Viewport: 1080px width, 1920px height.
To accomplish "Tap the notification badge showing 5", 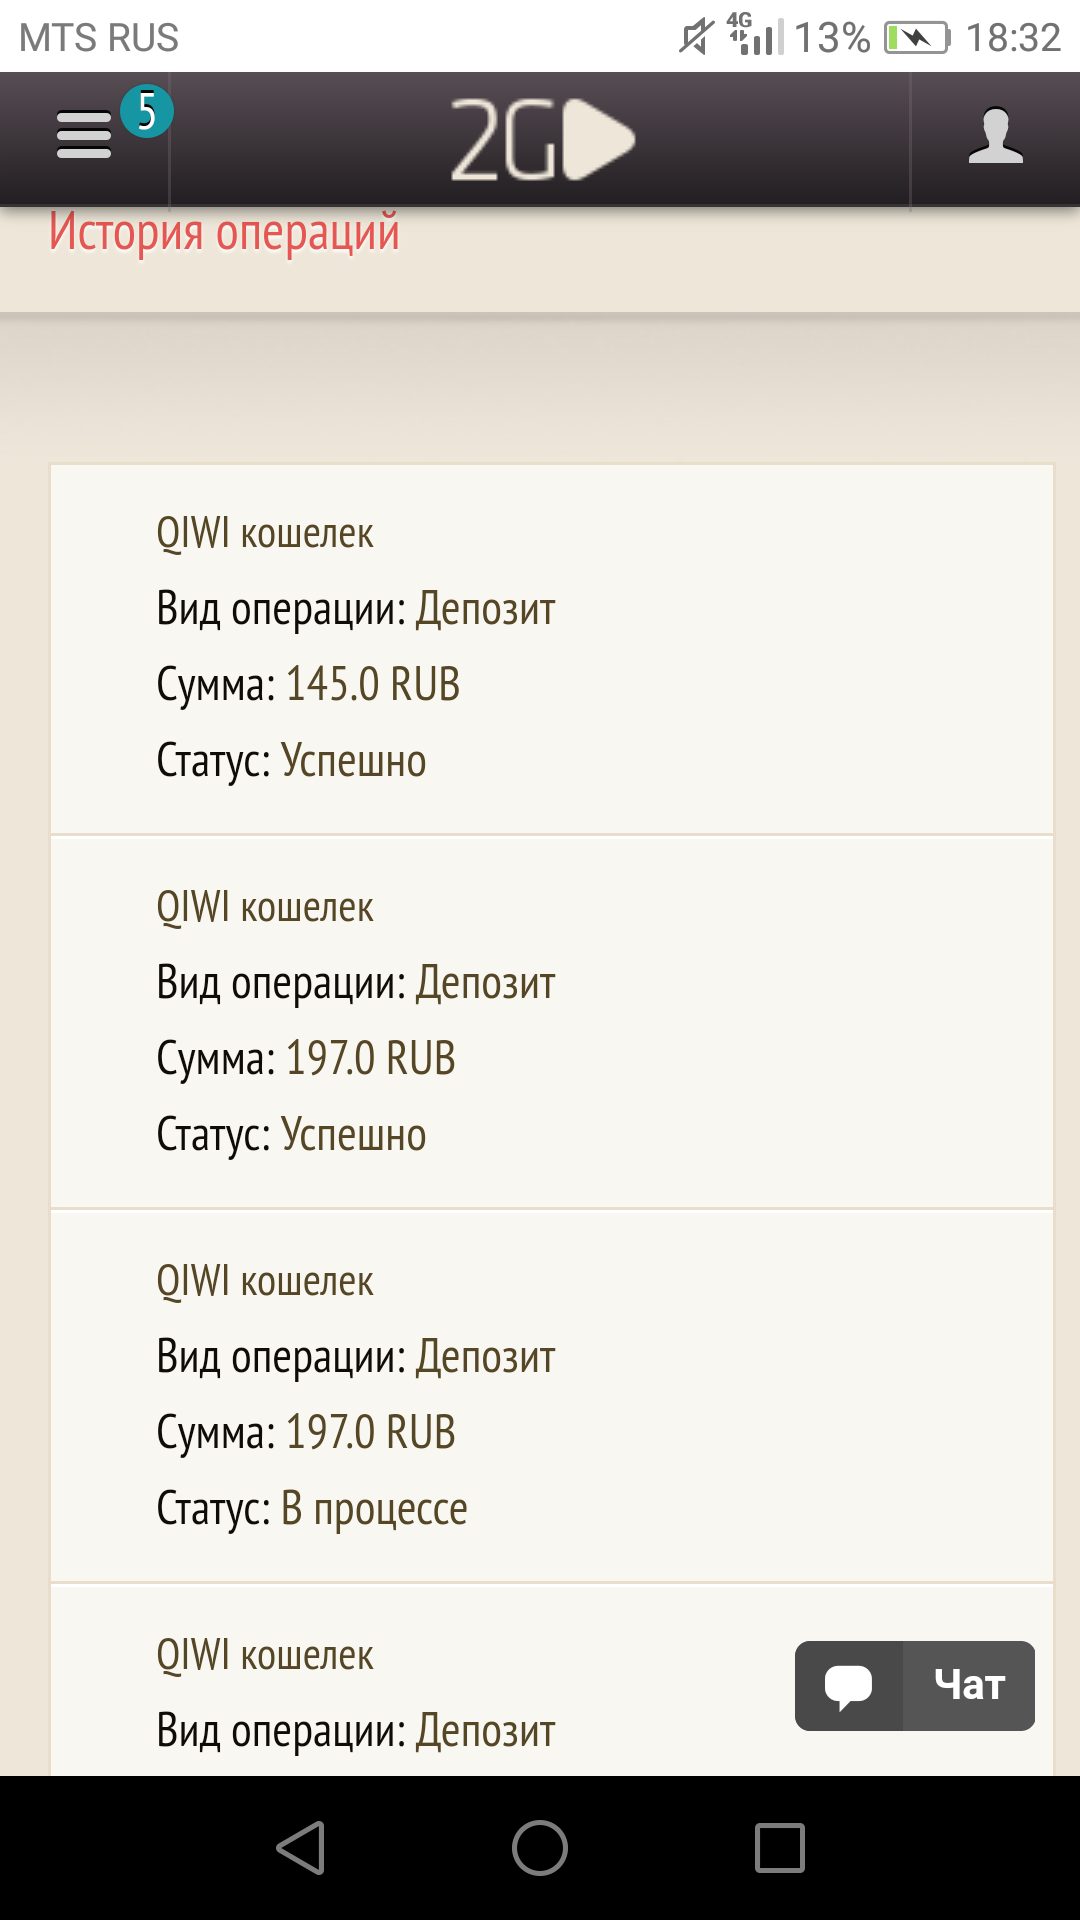I will 147,111.
